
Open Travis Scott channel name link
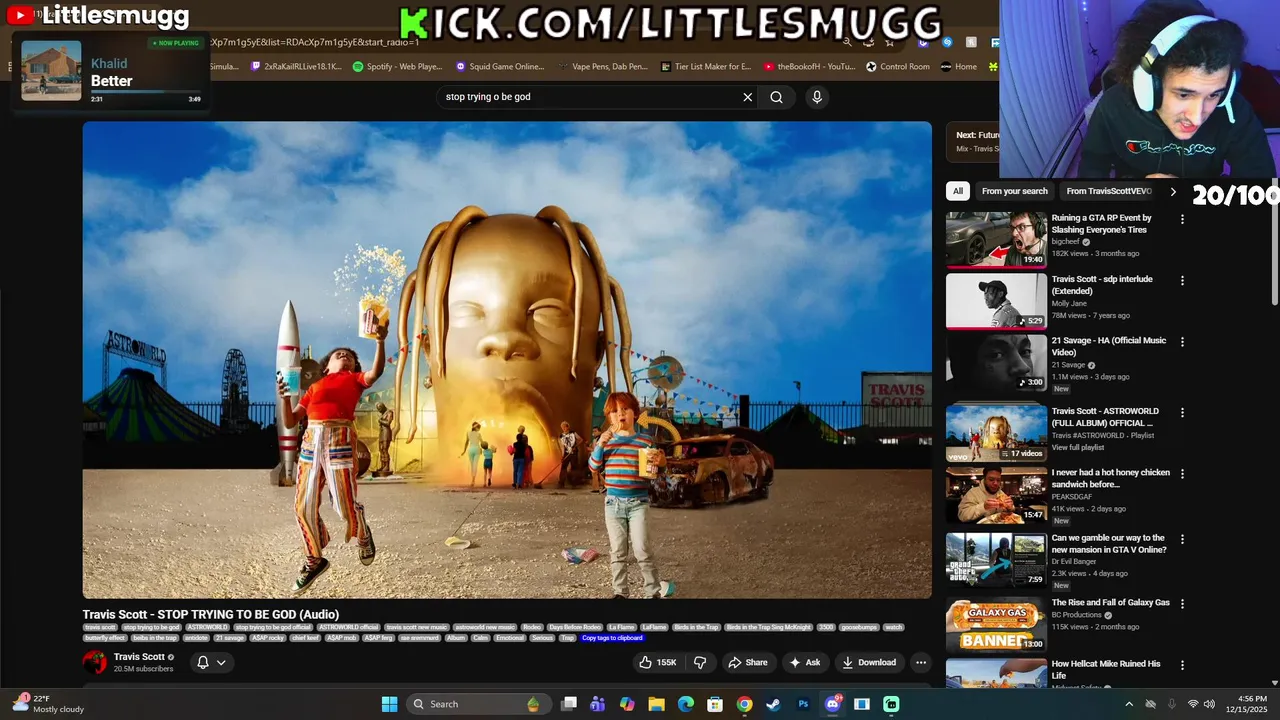click(139, 657)
